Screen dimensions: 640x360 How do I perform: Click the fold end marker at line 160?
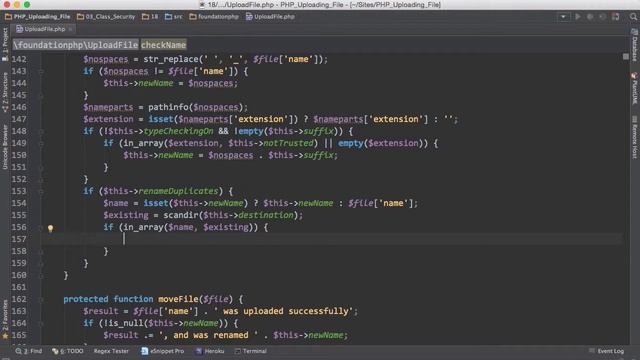pos(41,276)
